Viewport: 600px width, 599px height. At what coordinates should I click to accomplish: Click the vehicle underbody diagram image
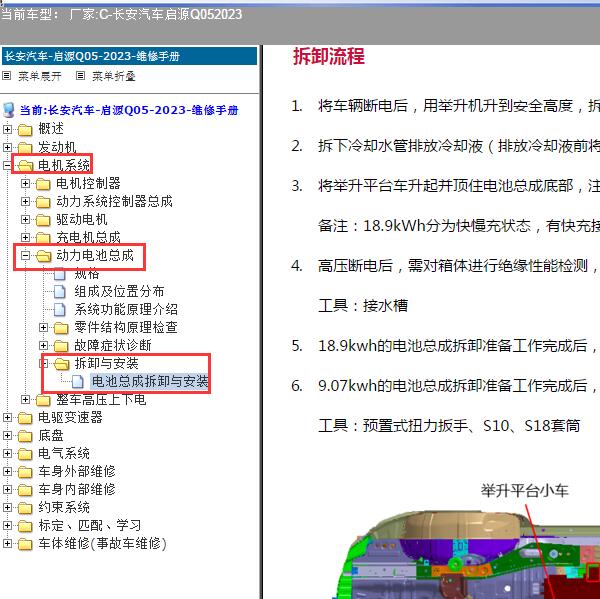466,555
